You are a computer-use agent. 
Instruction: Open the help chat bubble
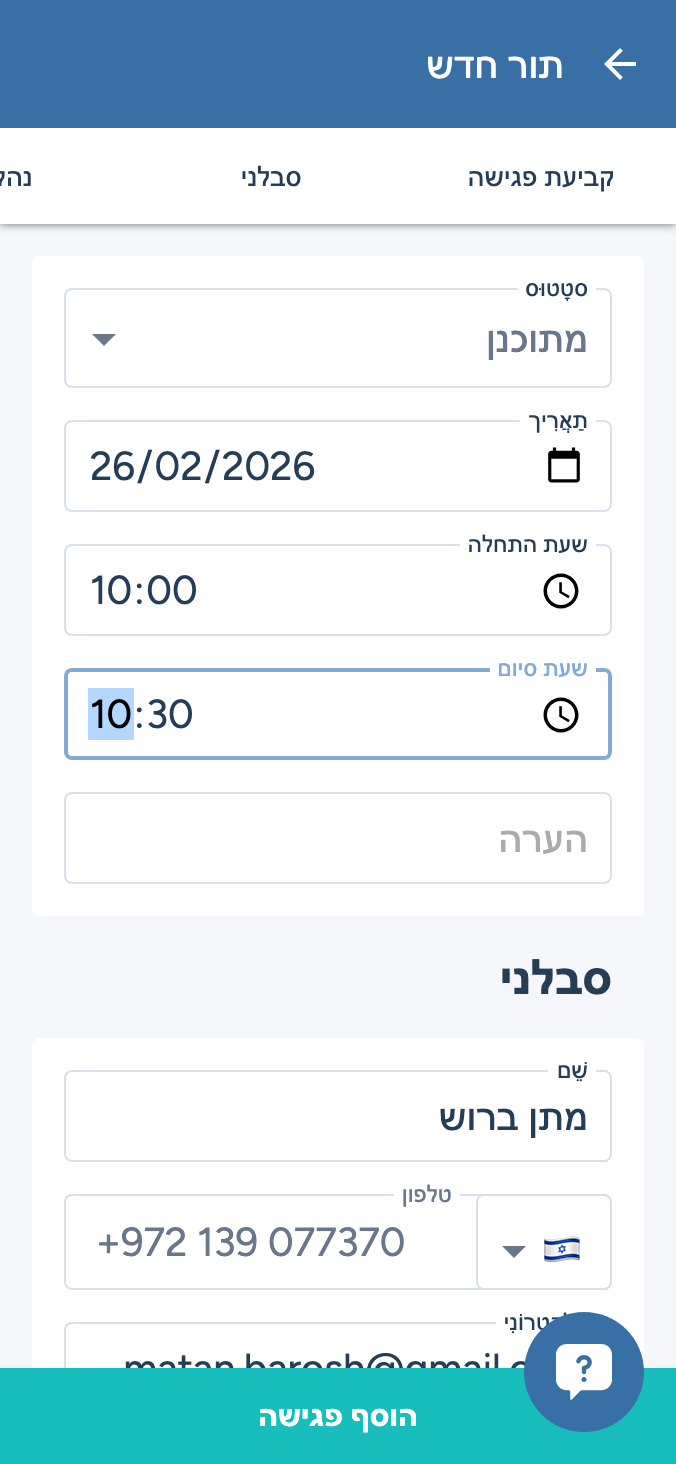[583, 1371]
